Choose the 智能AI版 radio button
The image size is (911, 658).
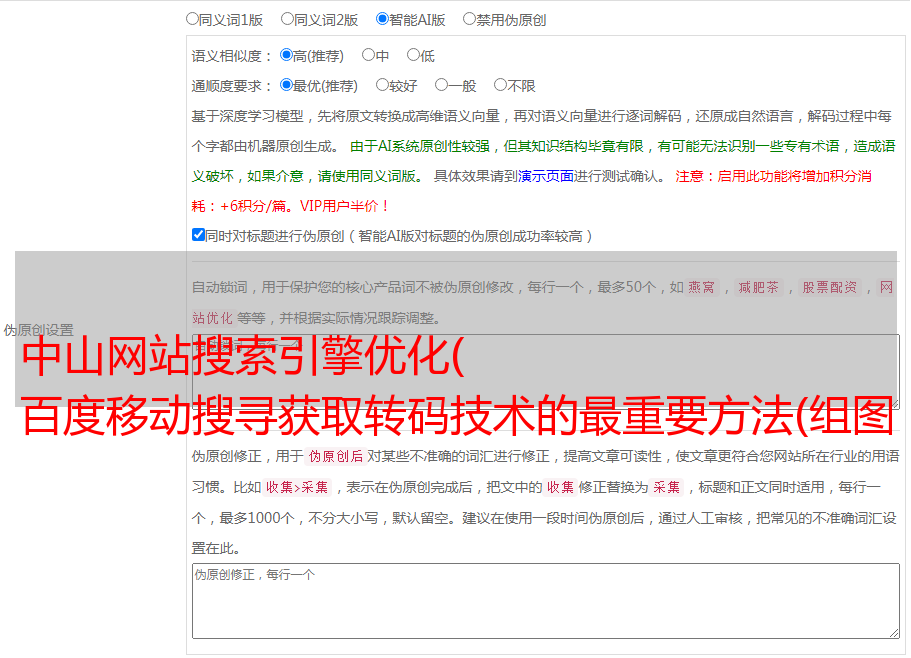382,18
